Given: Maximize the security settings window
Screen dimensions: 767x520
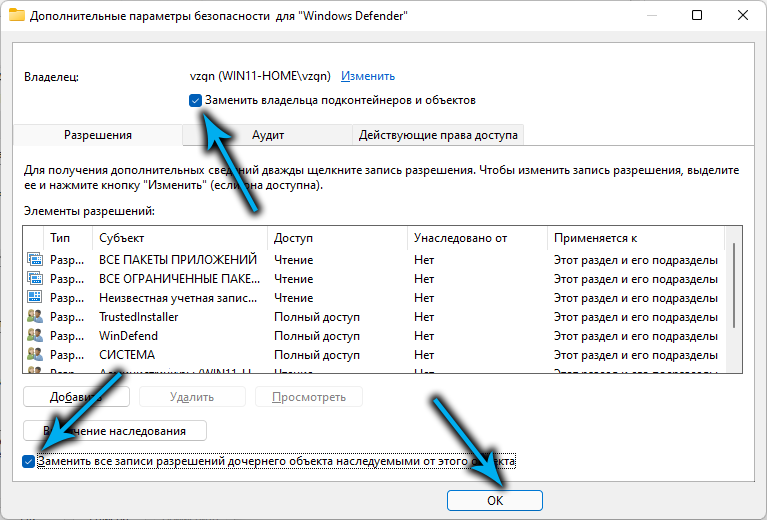Looking at the screenshot, I should (696, 18).
